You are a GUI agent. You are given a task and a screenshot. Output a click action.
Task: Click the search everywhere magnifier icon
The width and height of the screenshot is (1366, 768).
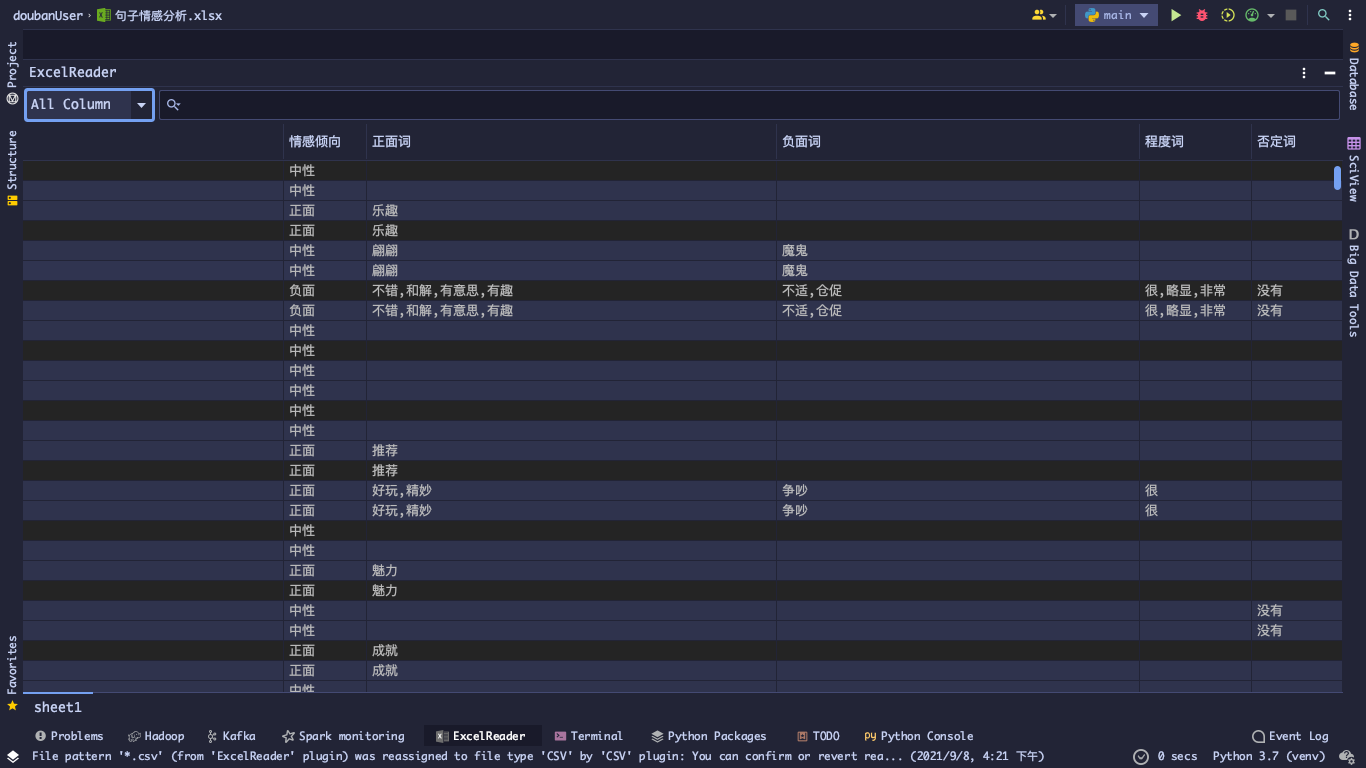point(1324,15)
